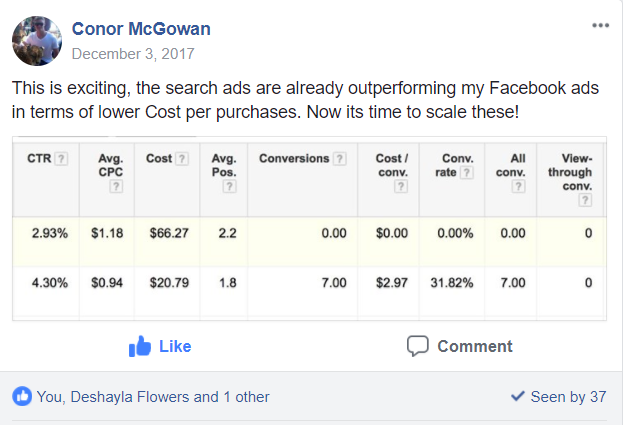Click the help icon next to CTR

click(x=62, y=159)
